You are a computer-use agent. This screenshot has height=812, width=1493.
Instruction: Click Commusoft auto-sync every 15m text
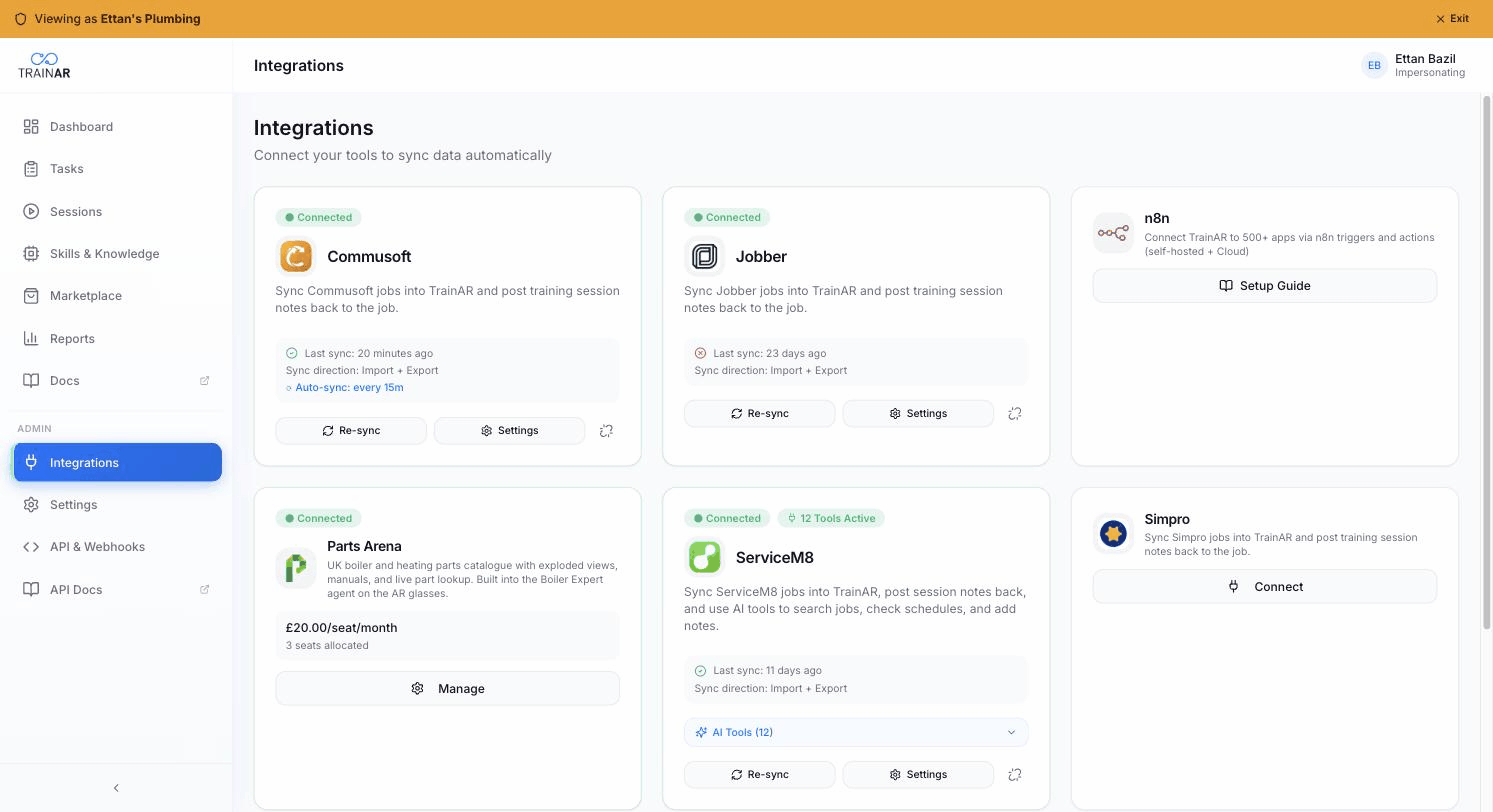click(x=349, y=387)
